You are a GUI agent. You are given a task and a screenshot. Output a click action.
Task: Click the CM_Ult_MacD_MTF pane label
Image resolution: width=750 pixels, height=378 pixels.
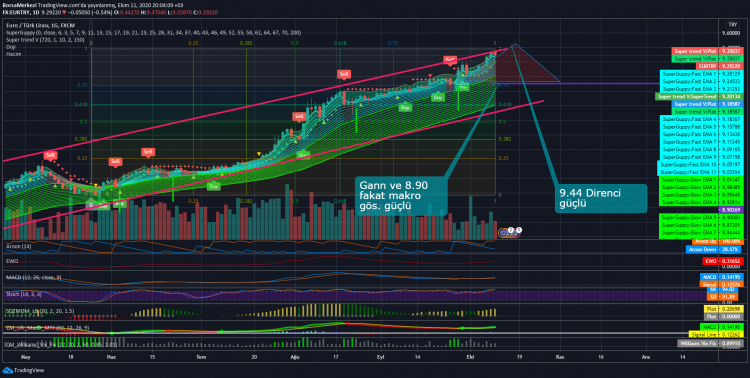47,328
